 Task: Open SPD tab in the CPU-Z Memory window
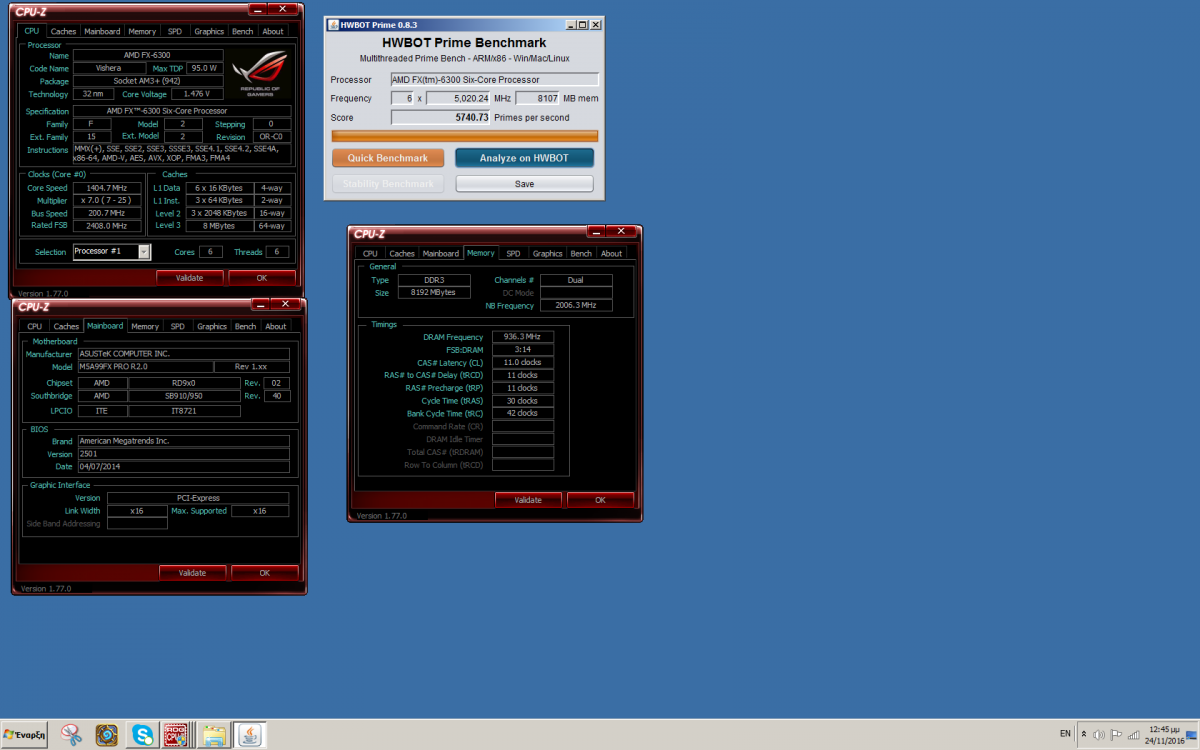pos(513,253)
